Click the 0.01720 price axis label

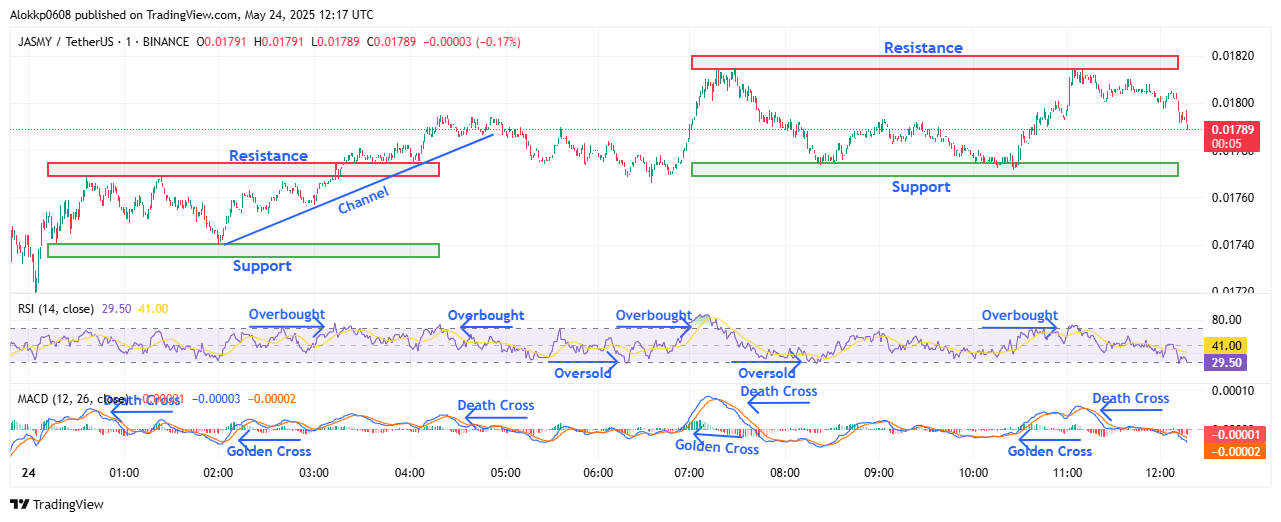point(1234,291)
